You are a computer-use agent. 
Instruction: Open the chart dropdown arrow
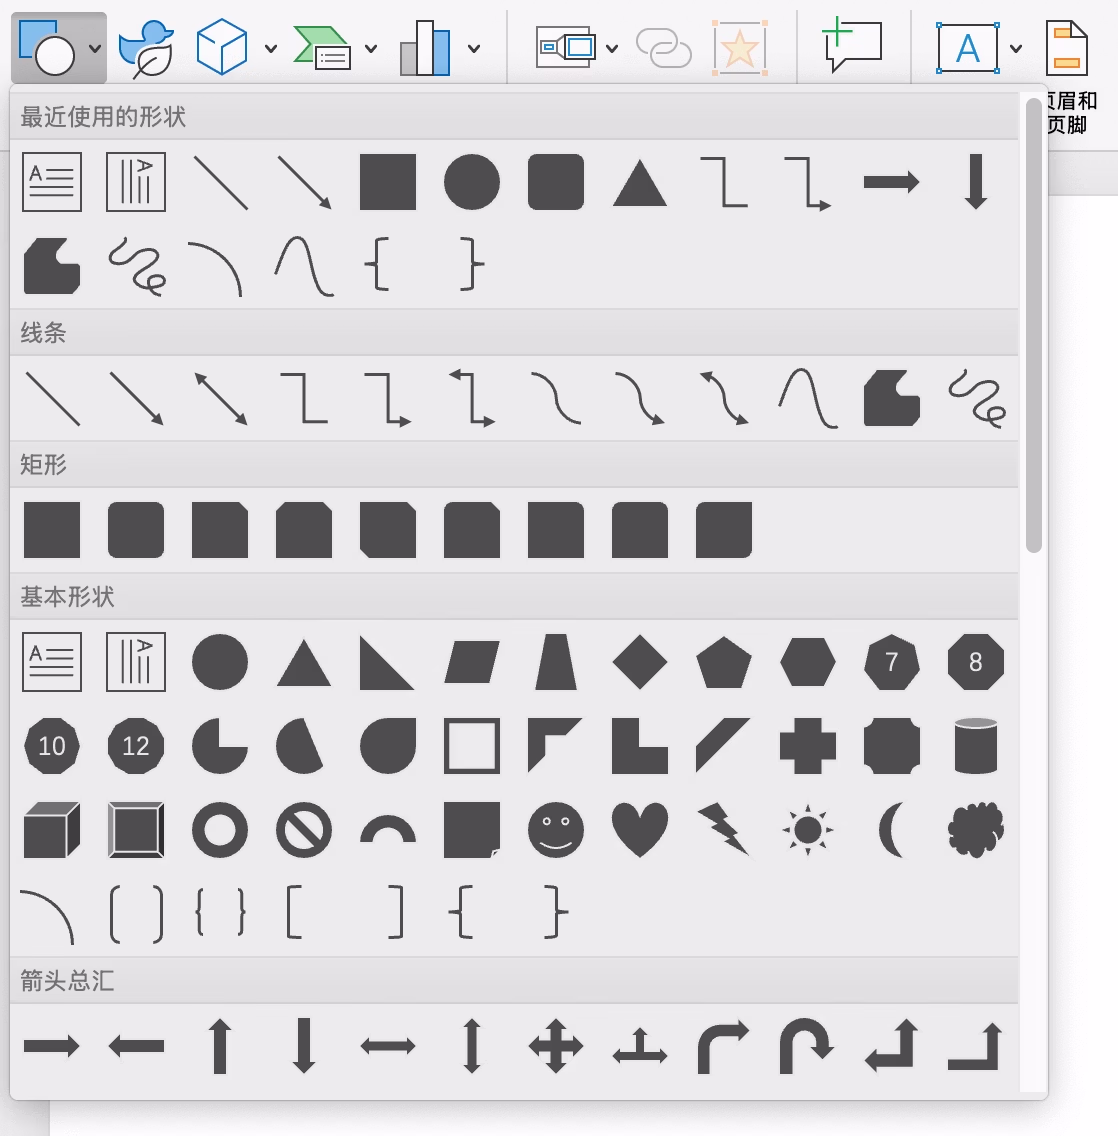[x=474, y=48]
